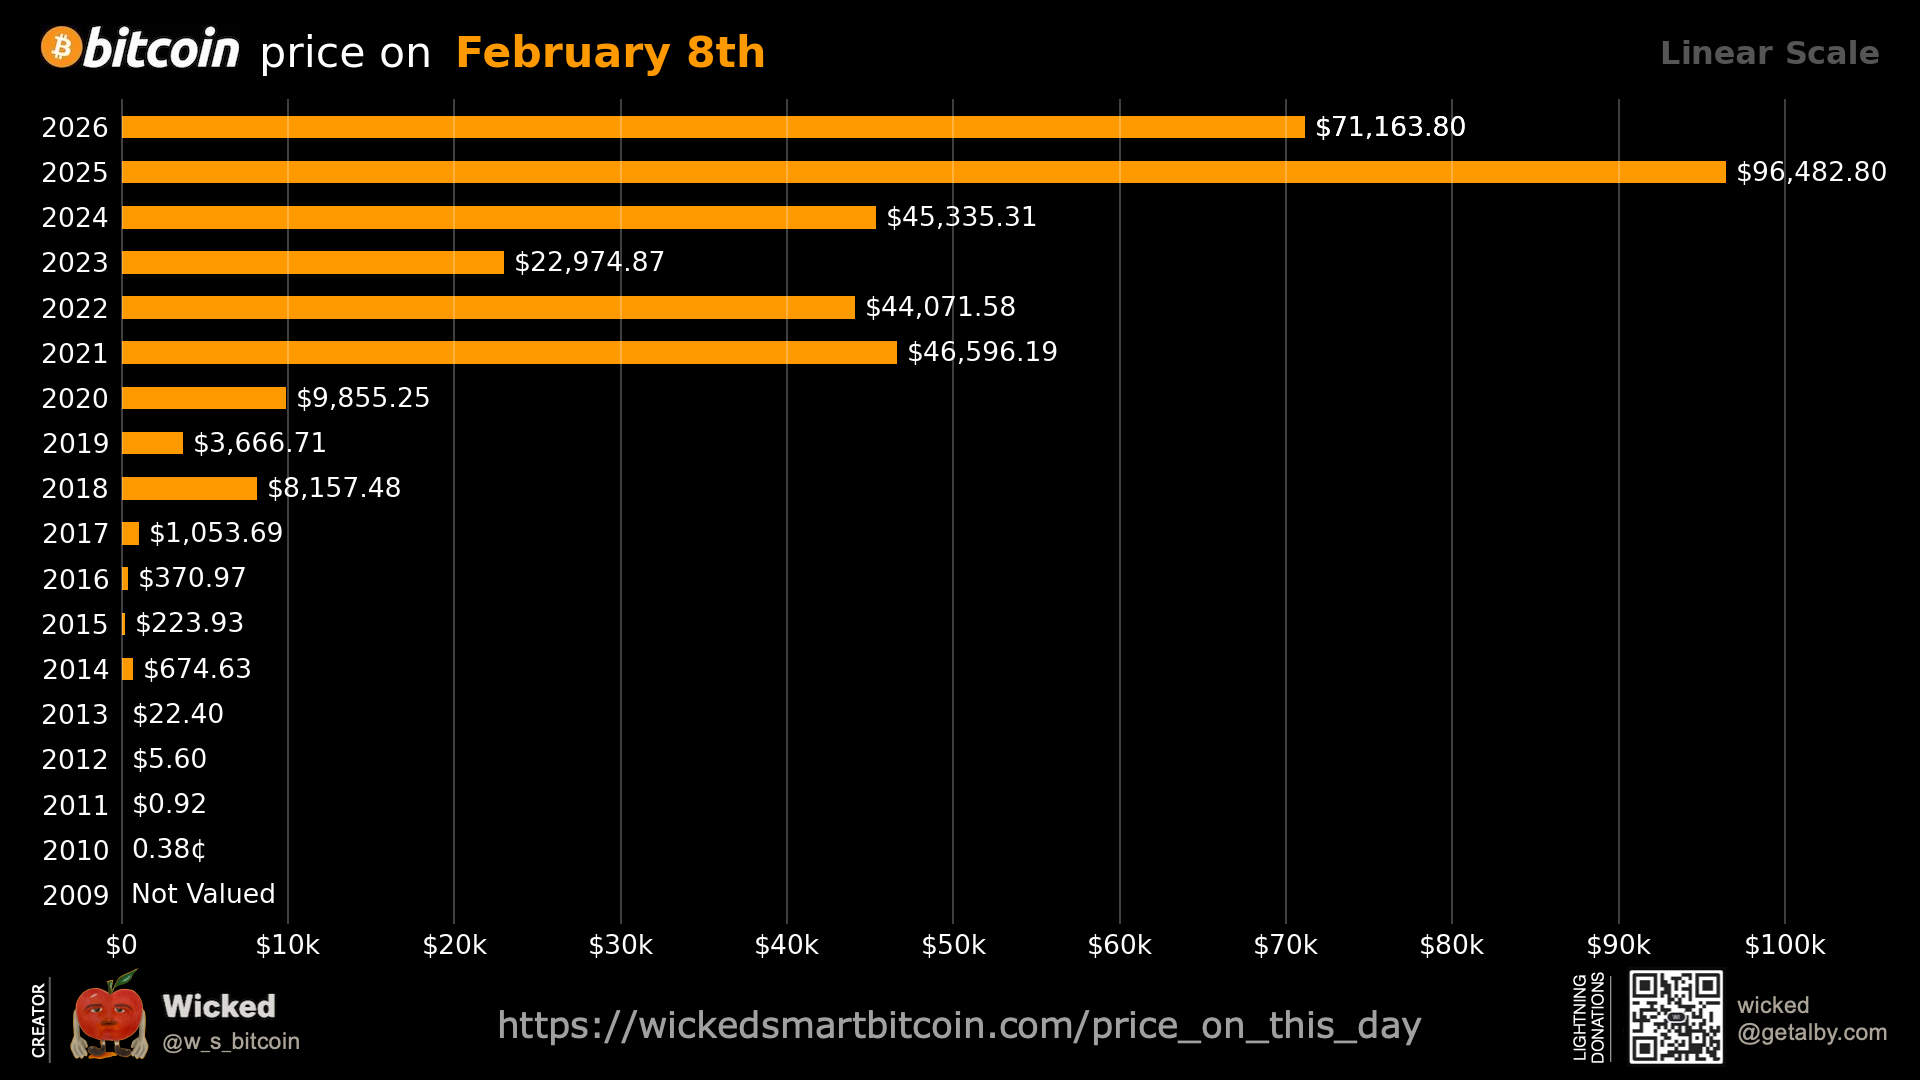Click the 2024 price label $45,335.31
1920x1080 pixels.
click(x=961, y=217)
